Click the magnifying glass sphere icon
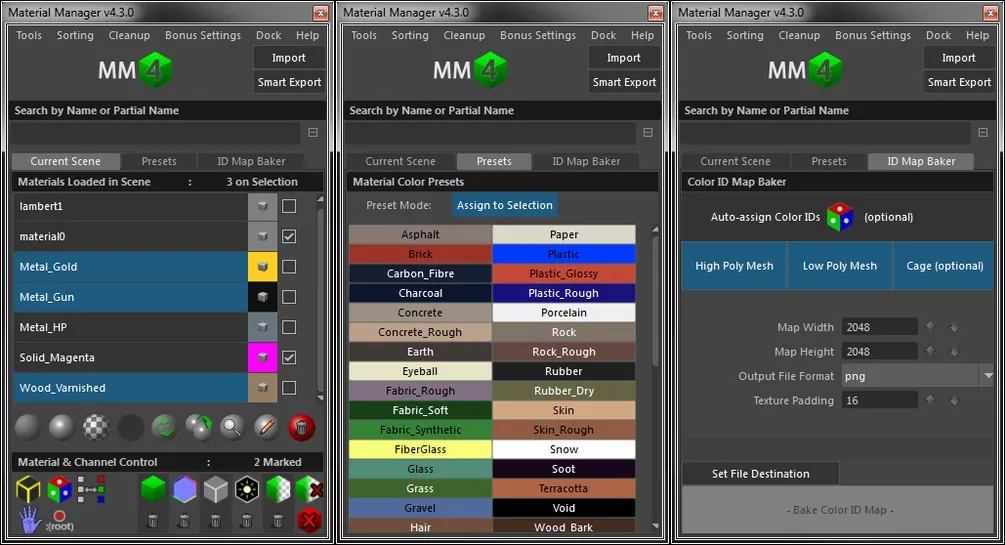The height and width of the screenshot is (545, 1005). [233, 428]
